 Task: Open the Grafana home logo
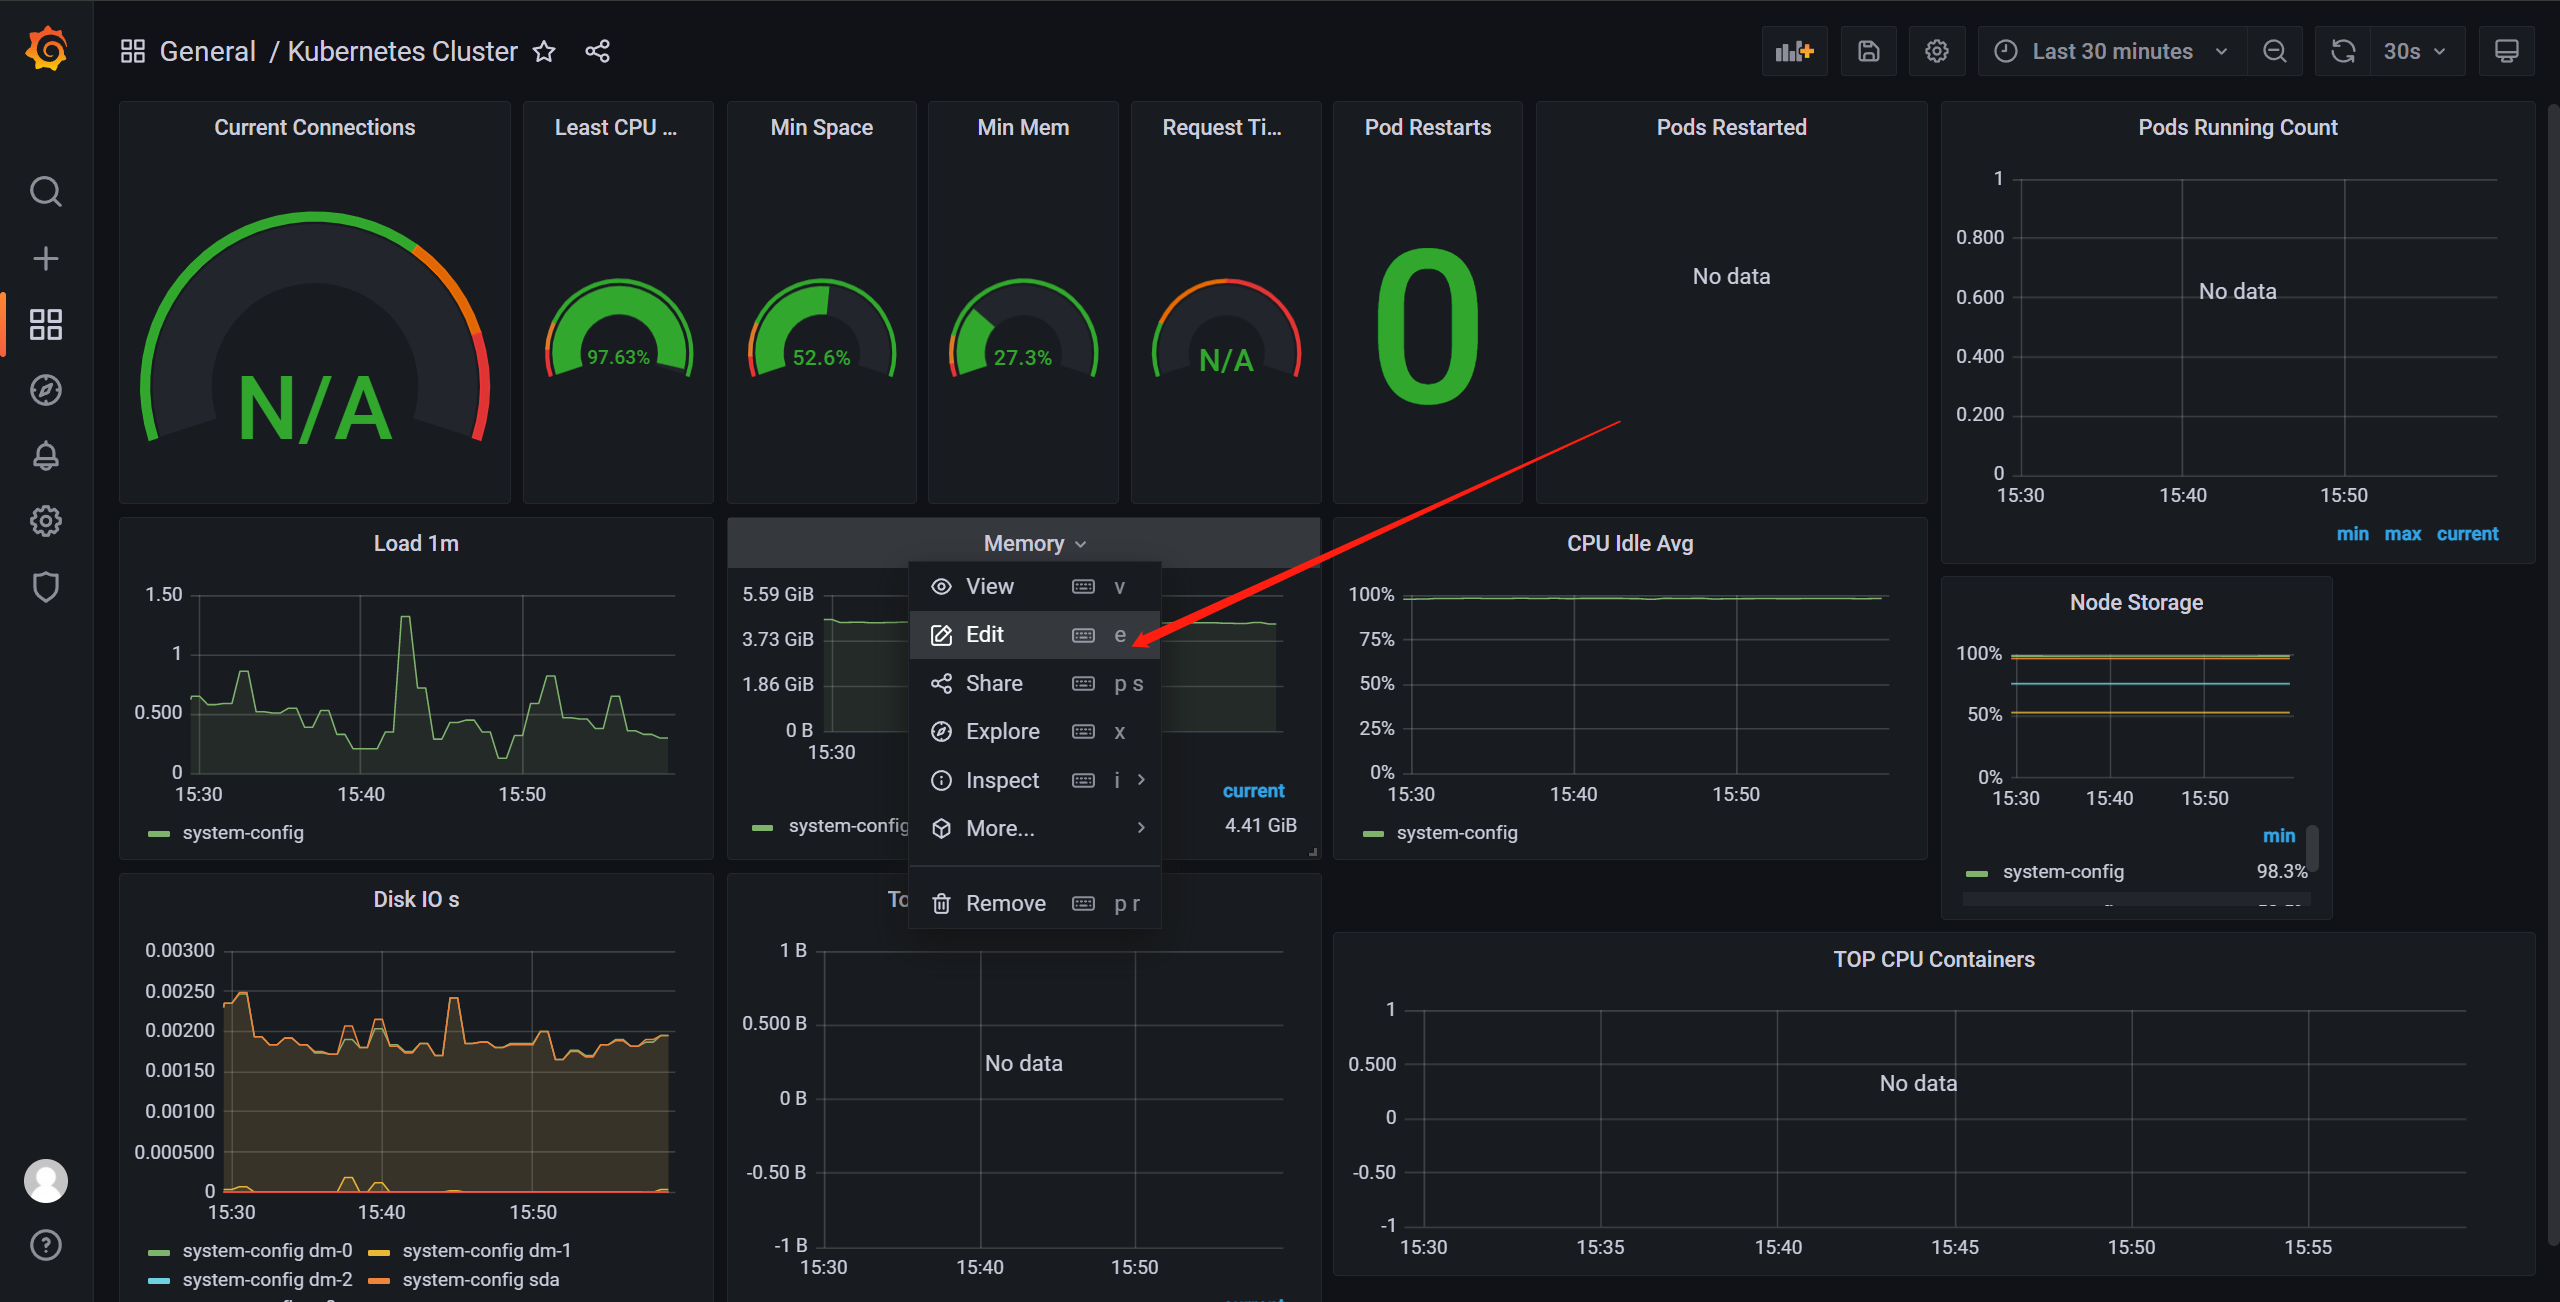(46, 50)
